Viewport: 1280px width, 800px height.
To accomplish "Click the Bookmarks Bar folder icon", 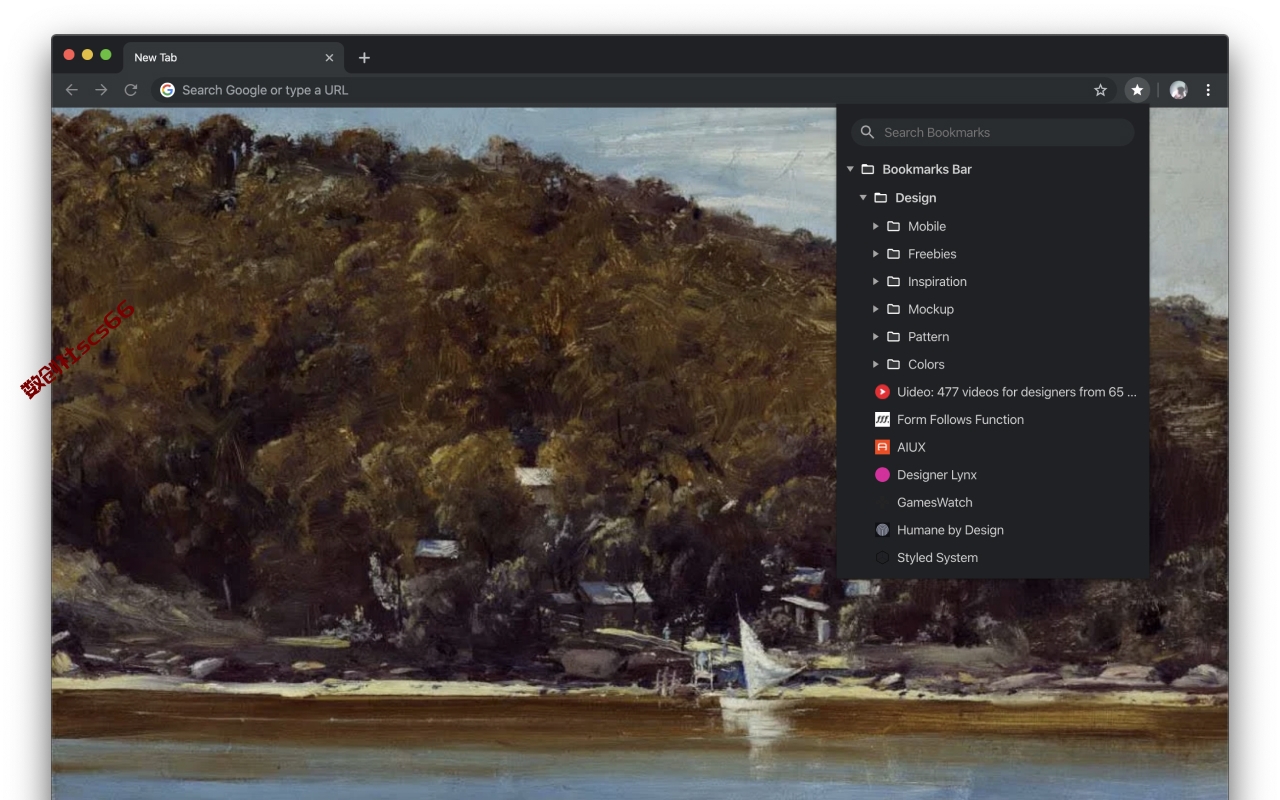I will (868, 169).
